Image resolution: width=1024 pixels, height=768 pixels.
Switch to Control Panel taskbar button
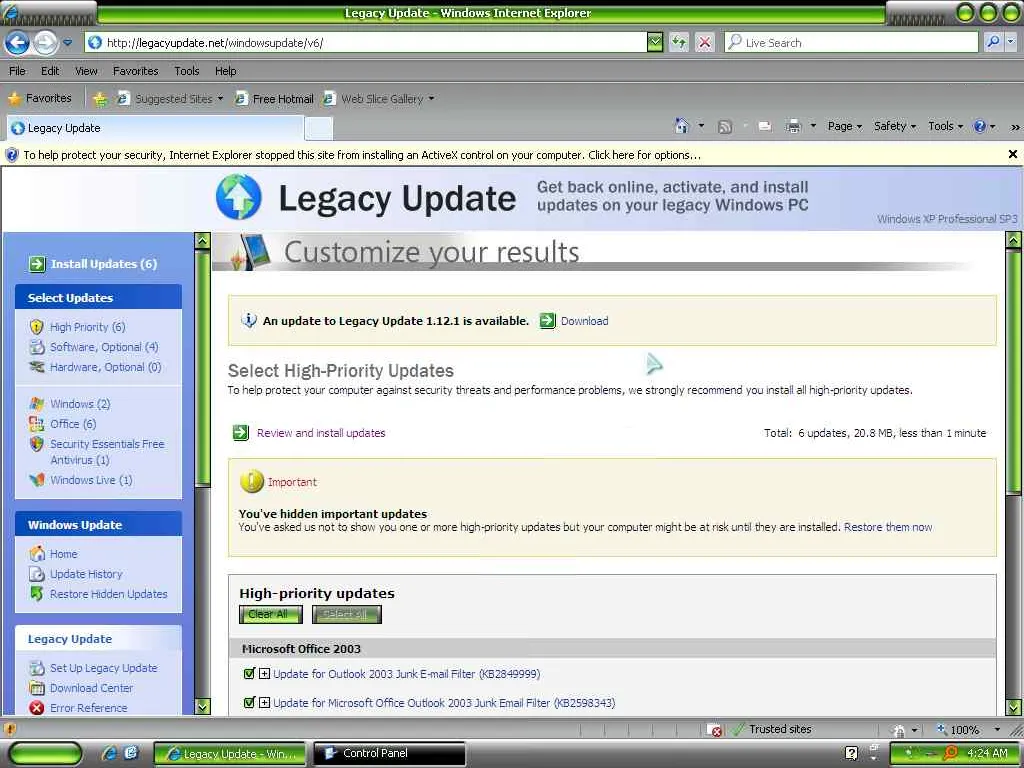tap(390, 753)
